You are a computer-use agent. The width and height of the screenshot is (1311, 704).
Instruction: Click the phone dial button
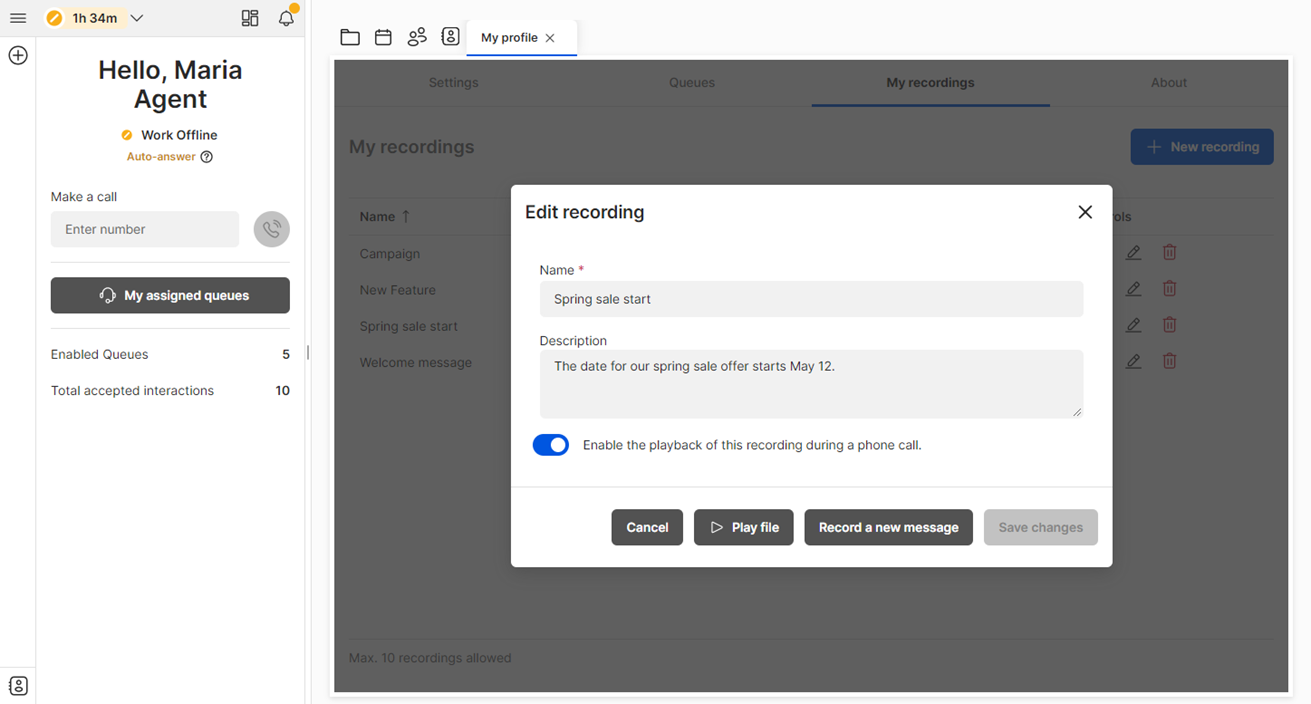pyautogui.click(x=272, y=229)
